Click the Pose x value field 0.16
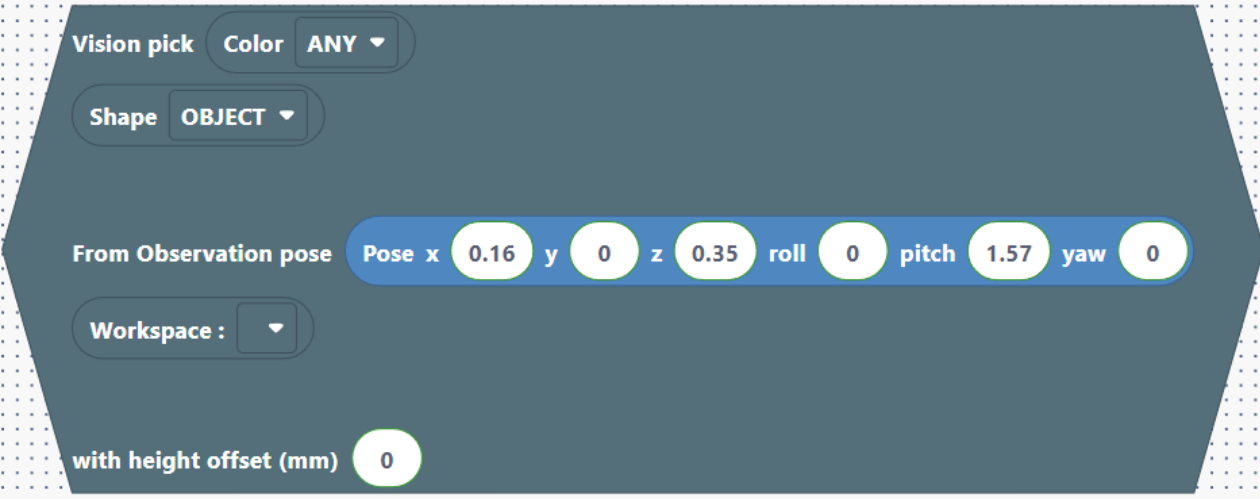This screenshot has height=499, width=1260. tap(492, 254)
